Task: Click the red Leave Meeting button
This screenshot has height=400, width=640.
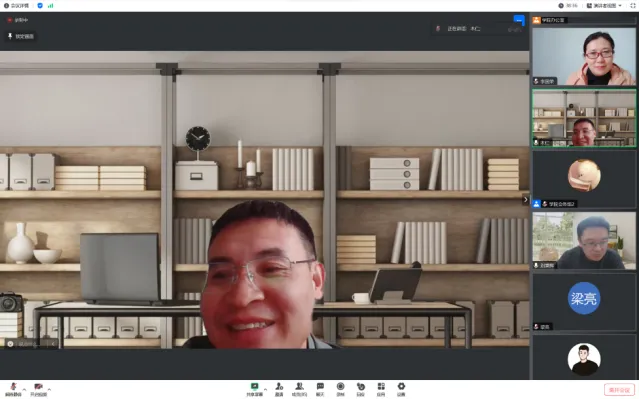Action: 619,389
